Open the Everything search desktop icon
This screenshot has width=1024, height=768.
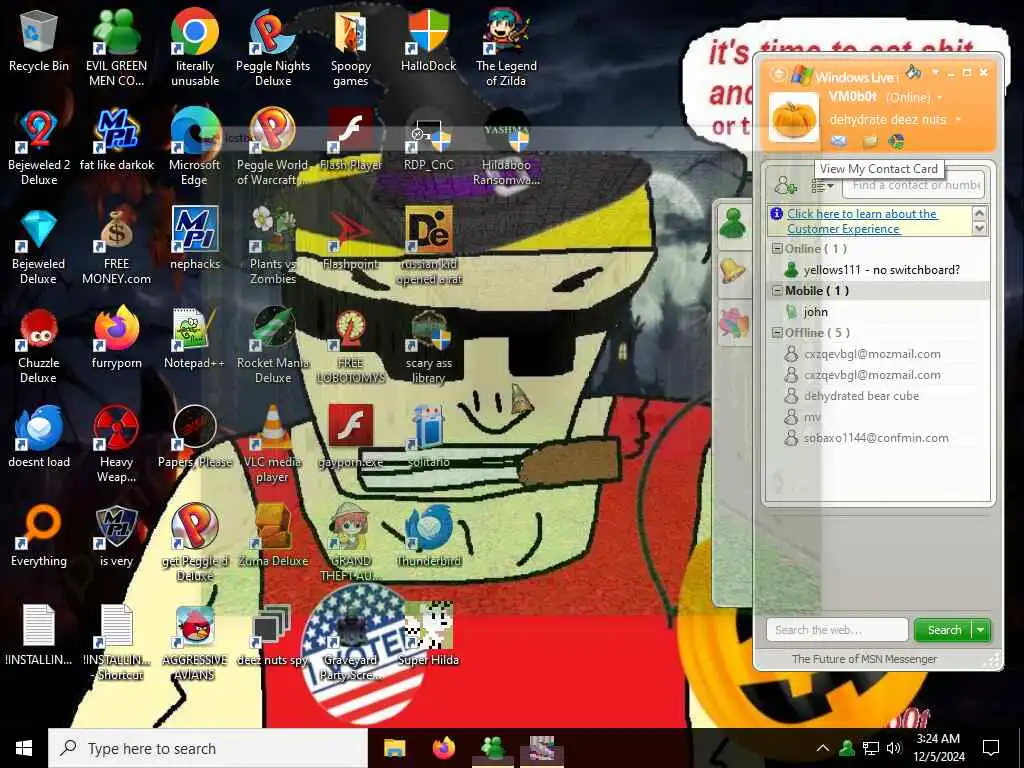pos(39,536)
